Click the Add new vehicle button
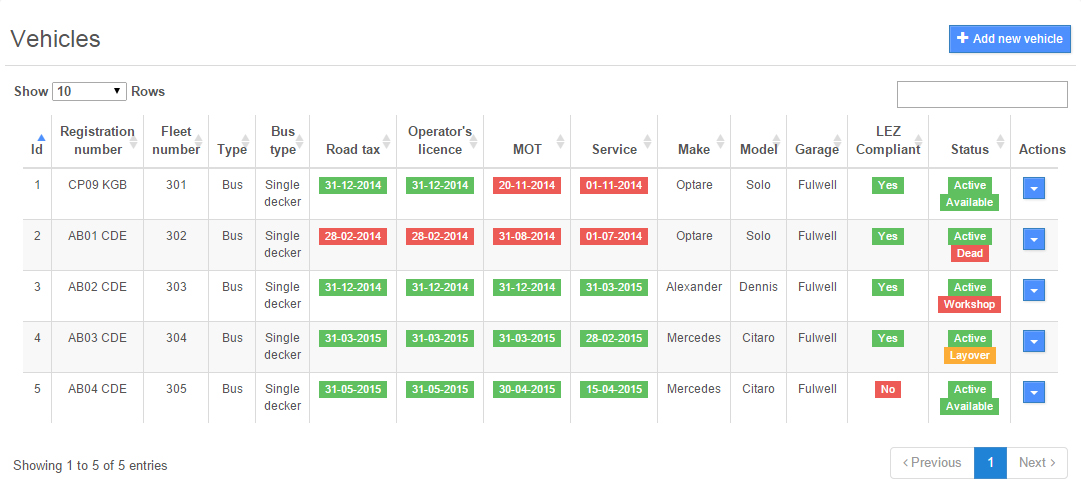Screen dimensions: 1081x500 click(1009, 39)
